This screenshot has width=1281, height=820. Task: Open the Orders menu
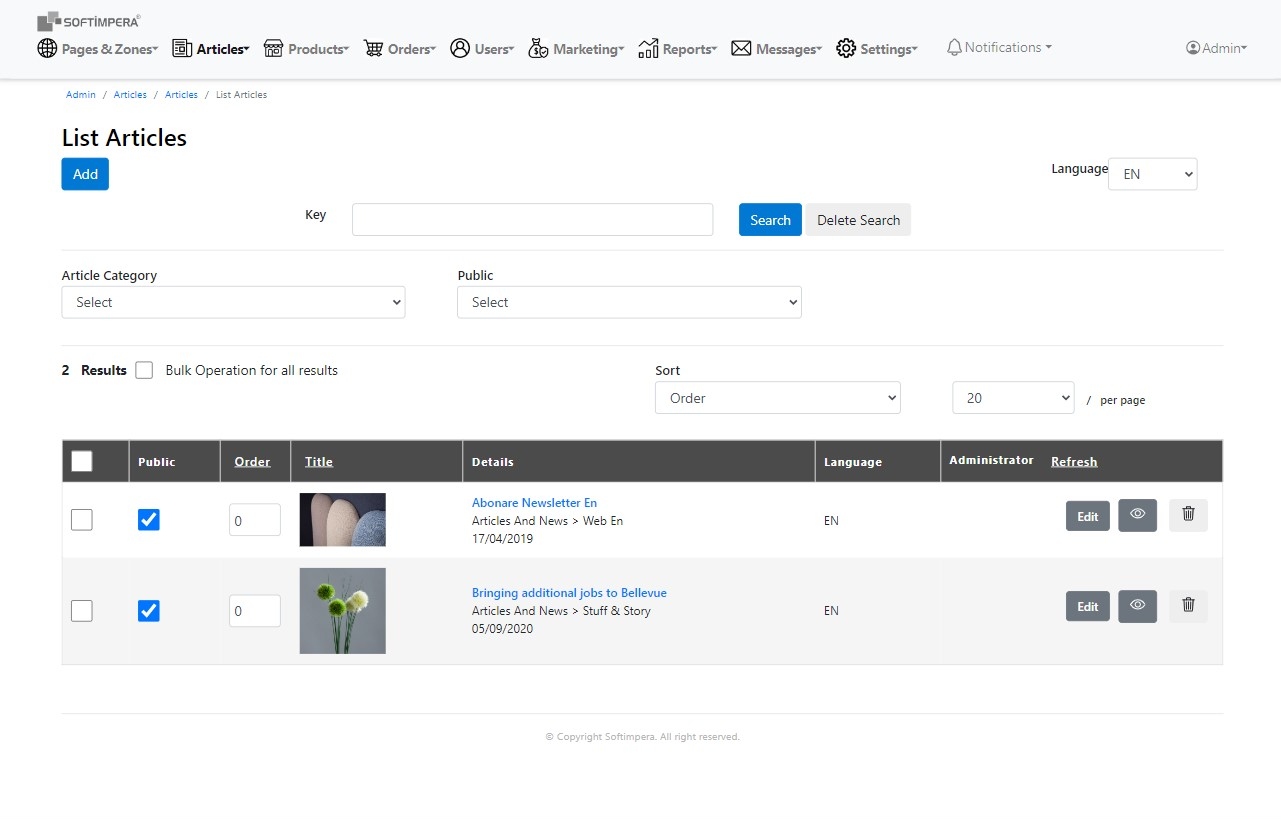pyautogui.click(x=400, y=48)
